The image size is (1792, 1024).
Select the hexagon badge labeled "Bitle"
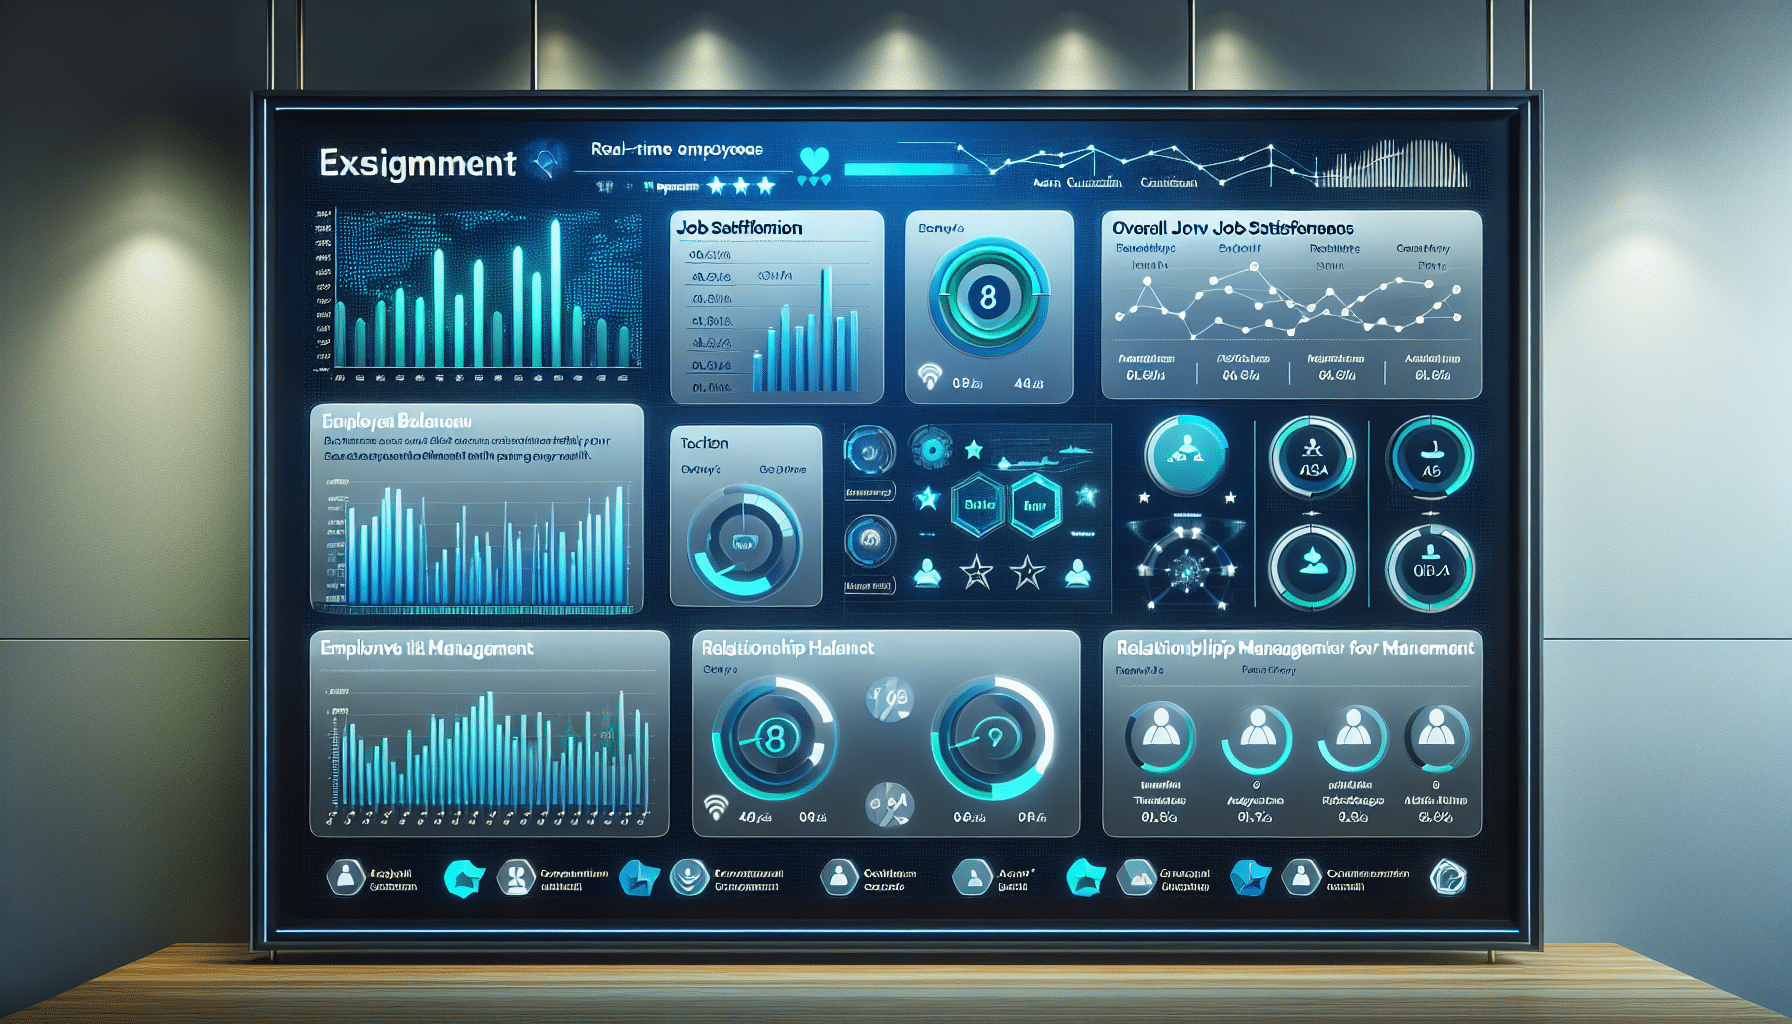click(x=979, y=504)
